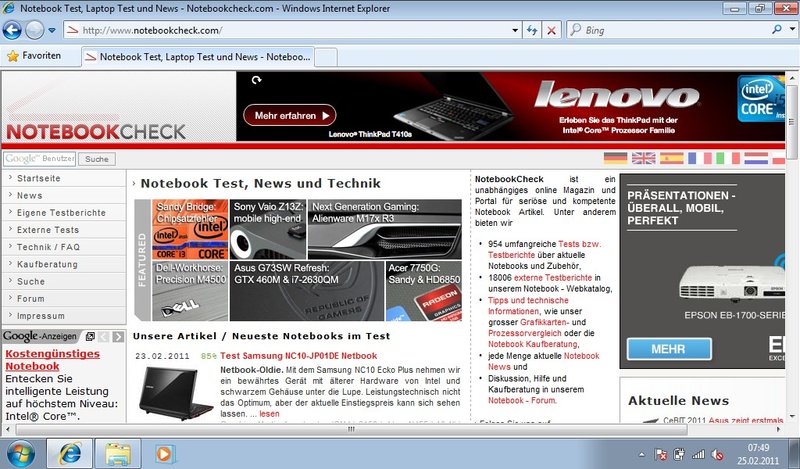Click the Samsung NC10 netbook thumbnail
This screenshot has width=800, height=469.
(x=176, y=392)
